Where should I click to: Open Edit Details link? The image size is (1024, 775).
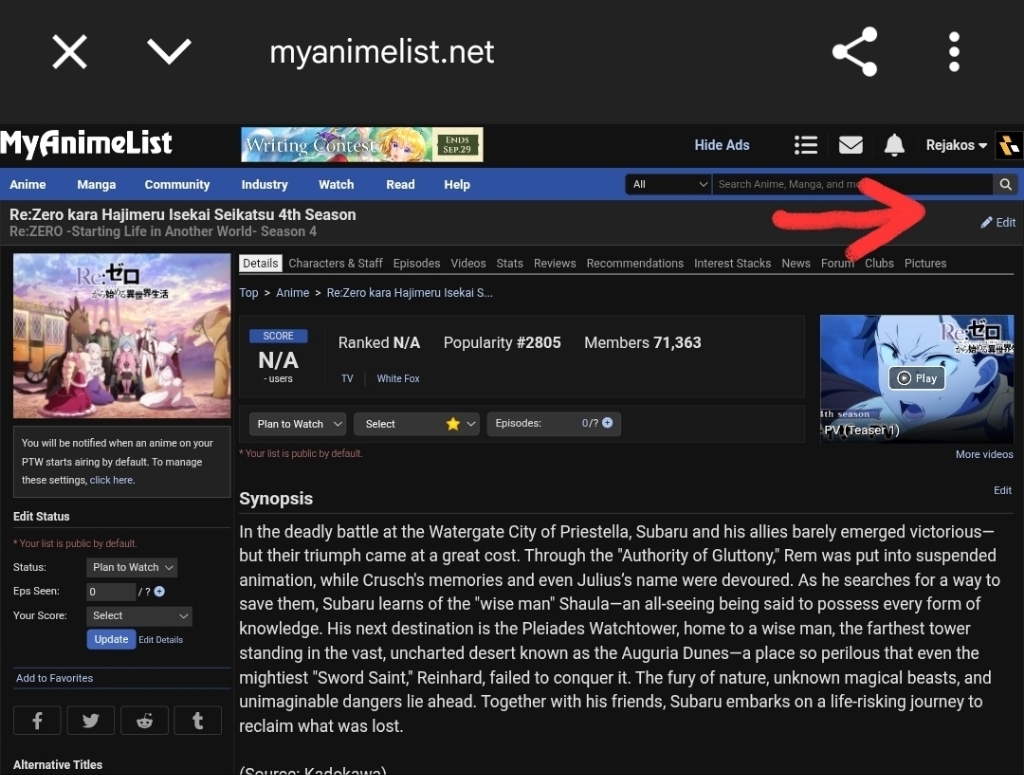(x=161, y=640)
